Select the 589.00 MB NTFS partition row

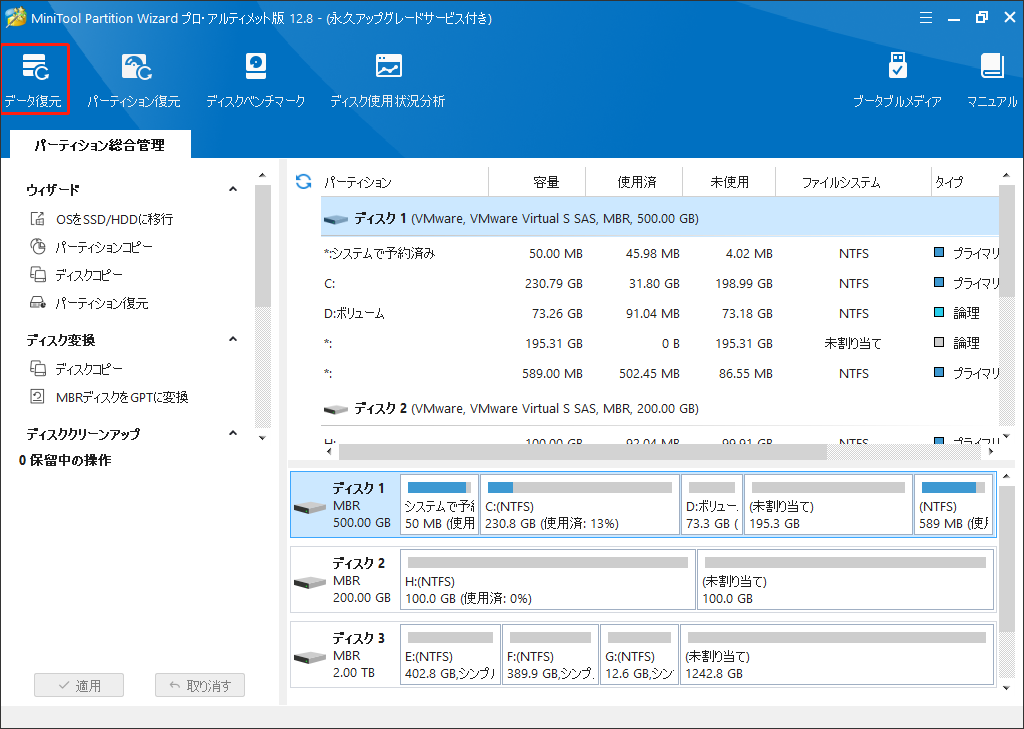[660, 374]
